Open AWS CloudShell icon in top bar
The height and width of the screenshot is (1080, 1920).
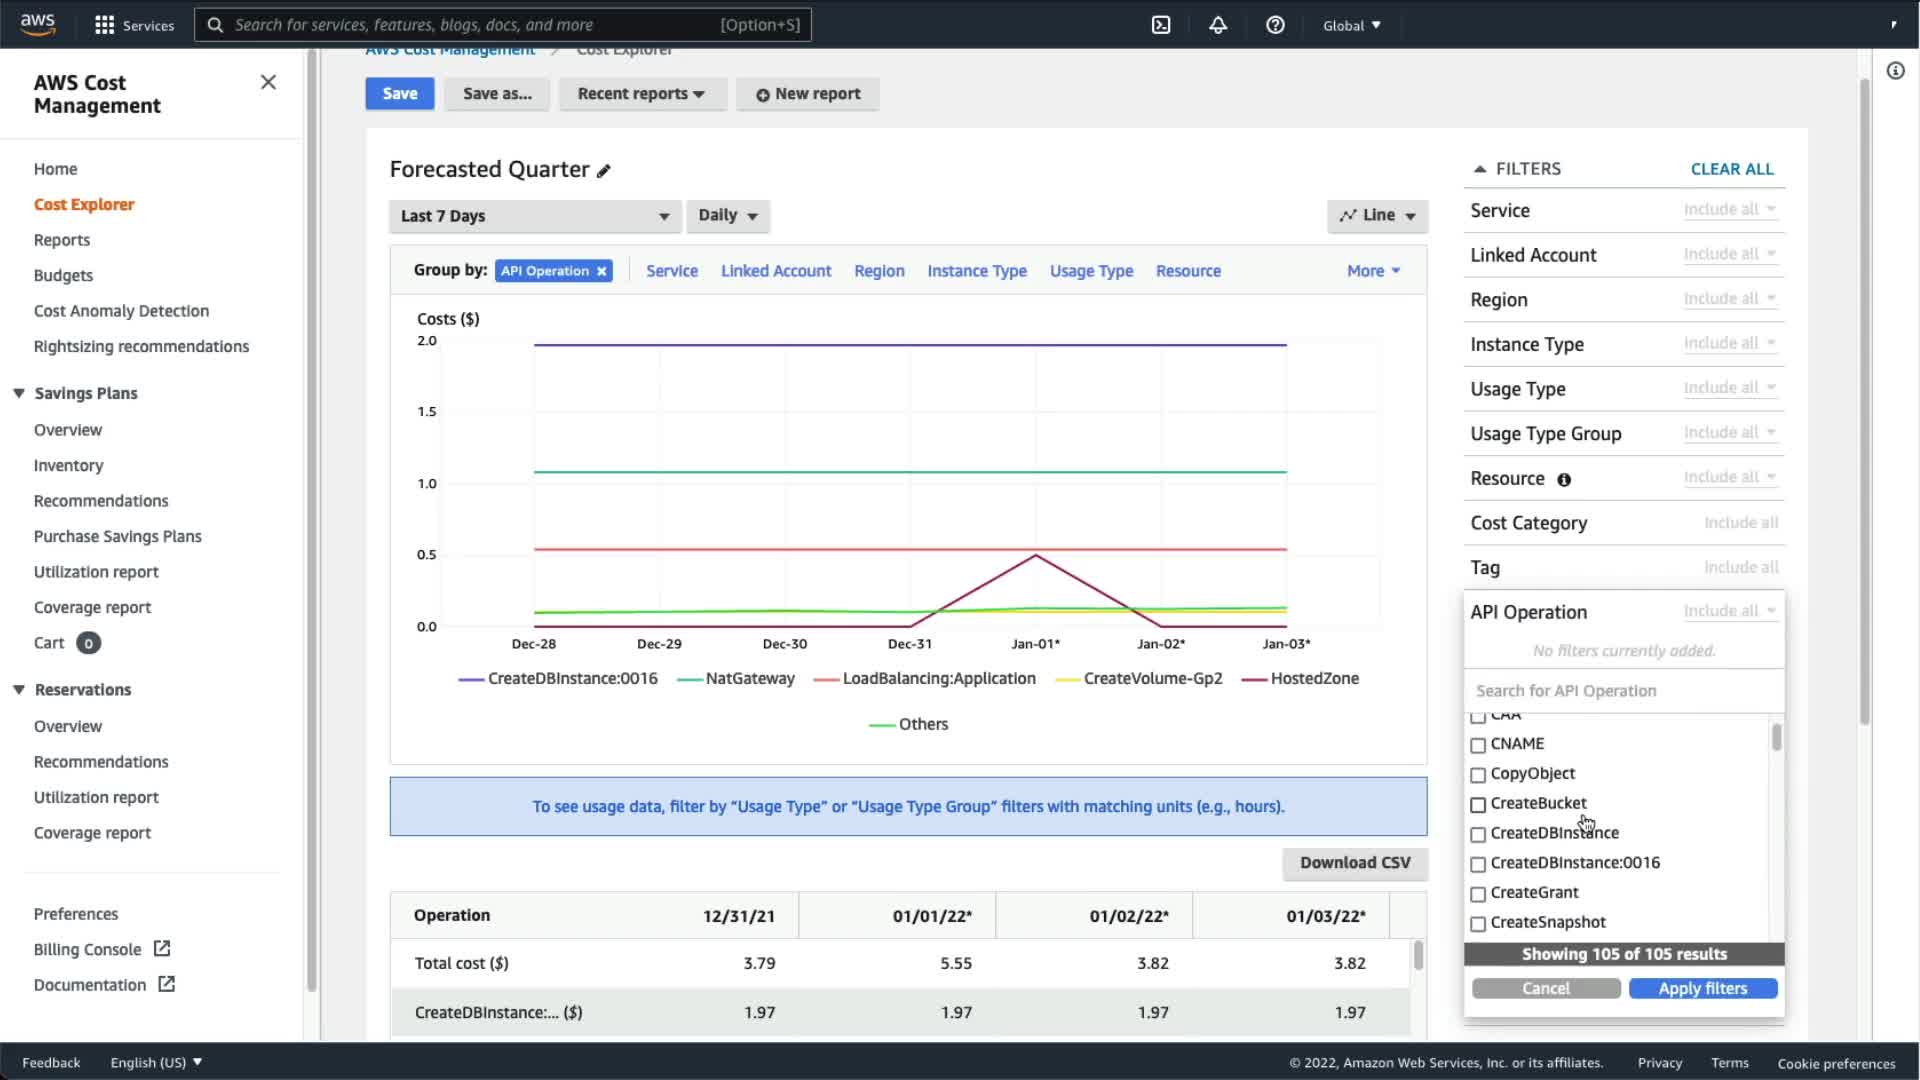1161,25
